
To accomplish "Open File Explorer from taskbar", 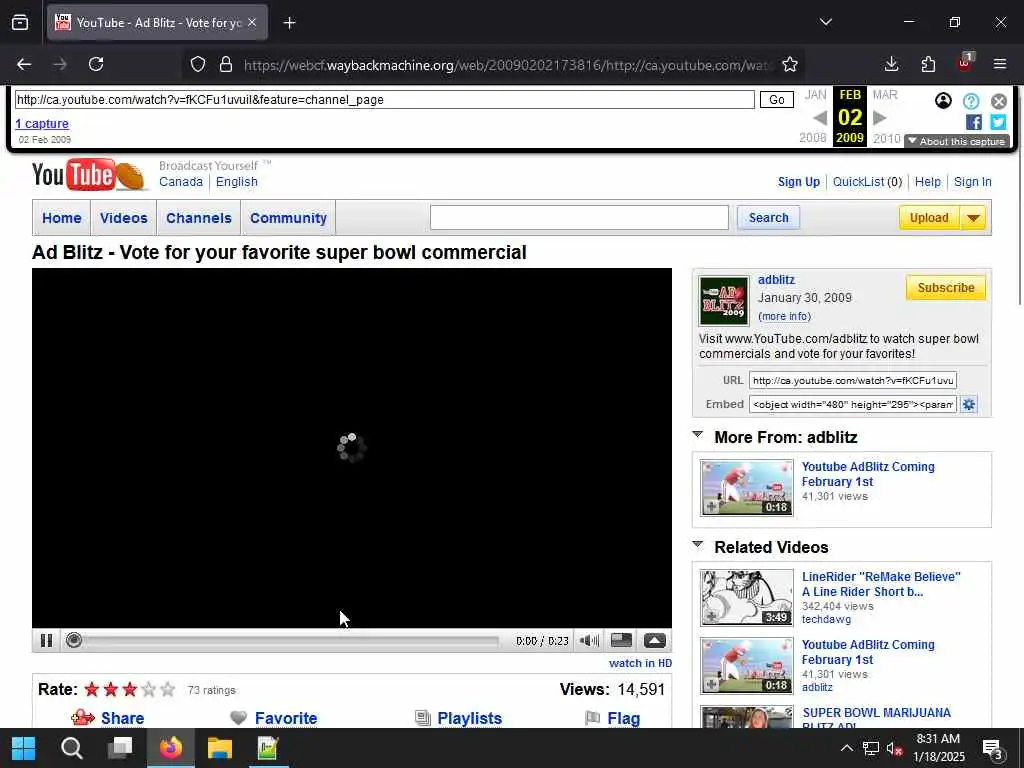I will (x=219, y=748).
